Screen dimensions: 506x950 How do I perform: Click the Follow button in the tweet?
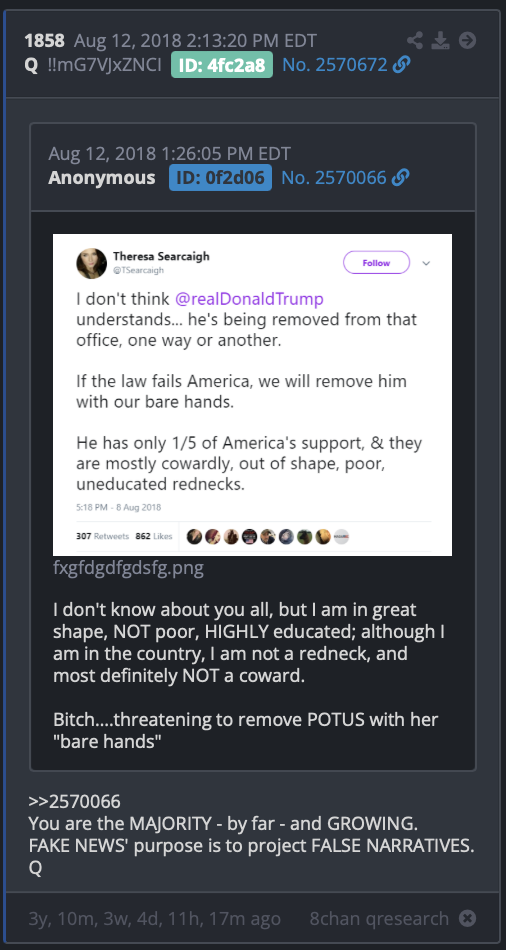pyautogui.click(x=376, y=263)
